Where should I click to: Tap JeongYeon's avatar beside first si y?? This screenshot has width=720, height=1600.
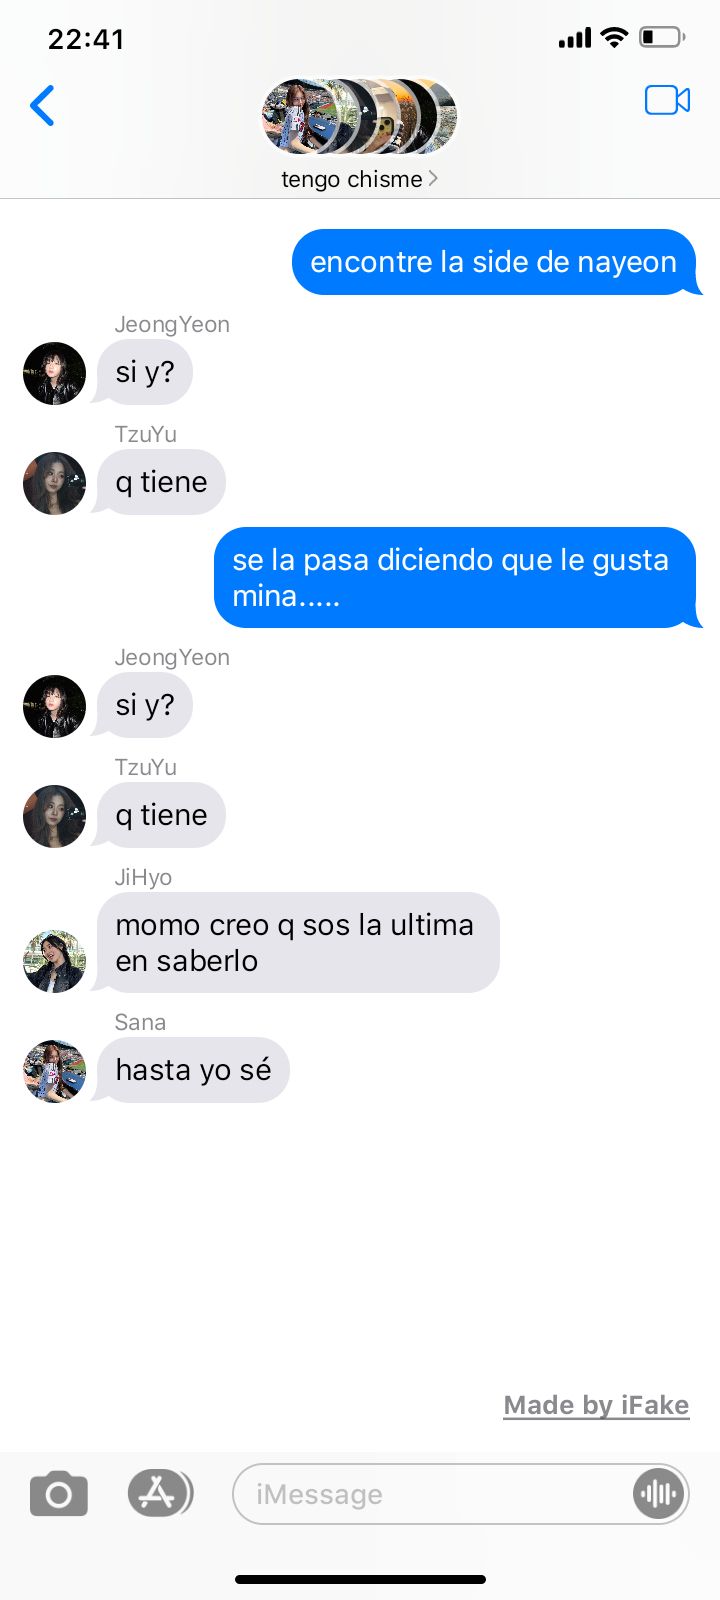[x=54, y=373]
